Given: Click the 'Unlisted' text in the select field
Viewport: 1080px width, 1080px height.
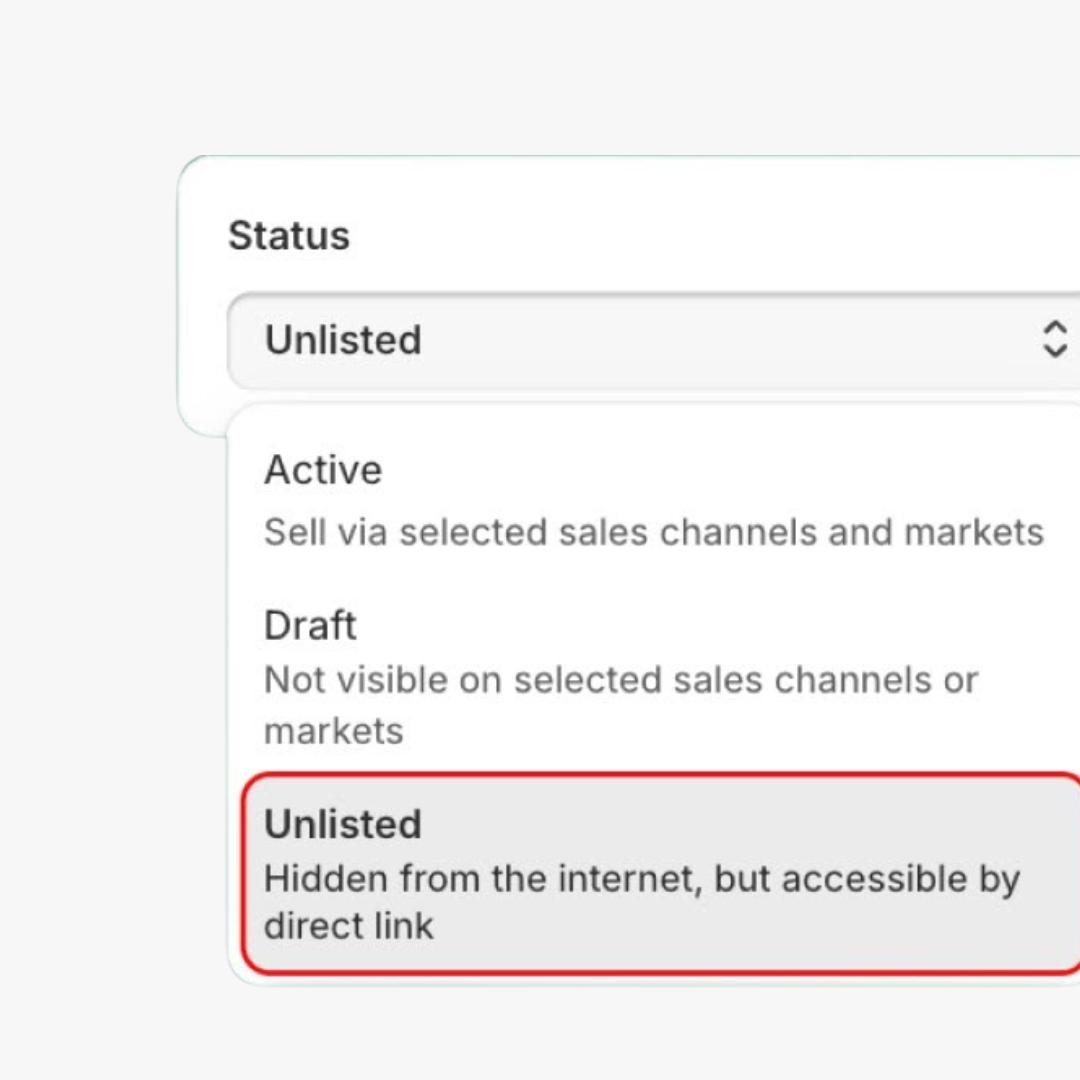Looking at the screenshot, I should pos(343,340).
